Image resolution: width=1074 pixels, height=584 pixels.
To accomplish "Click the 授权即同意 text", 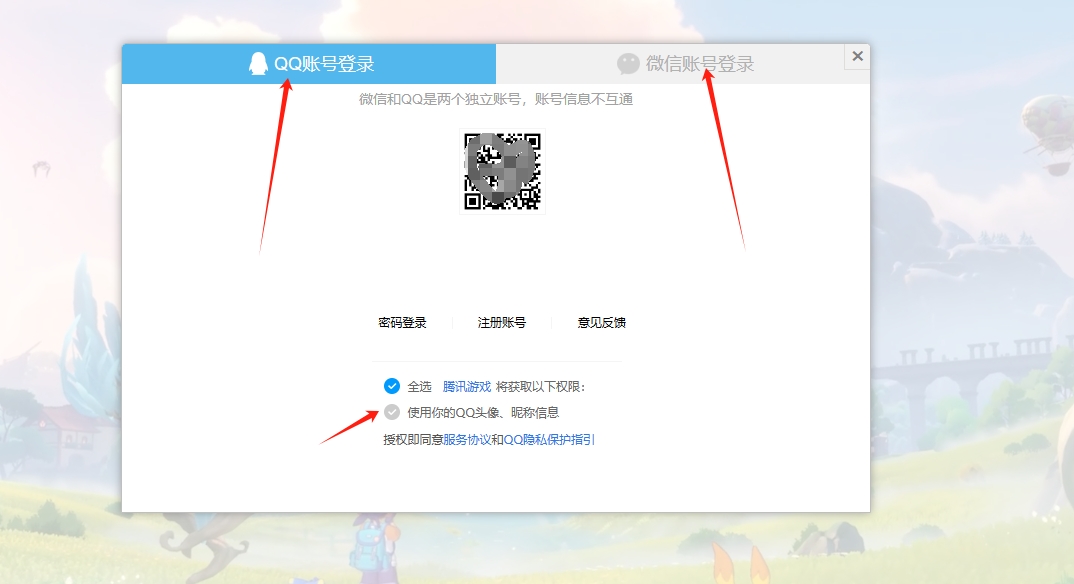I will click(413, 440).
